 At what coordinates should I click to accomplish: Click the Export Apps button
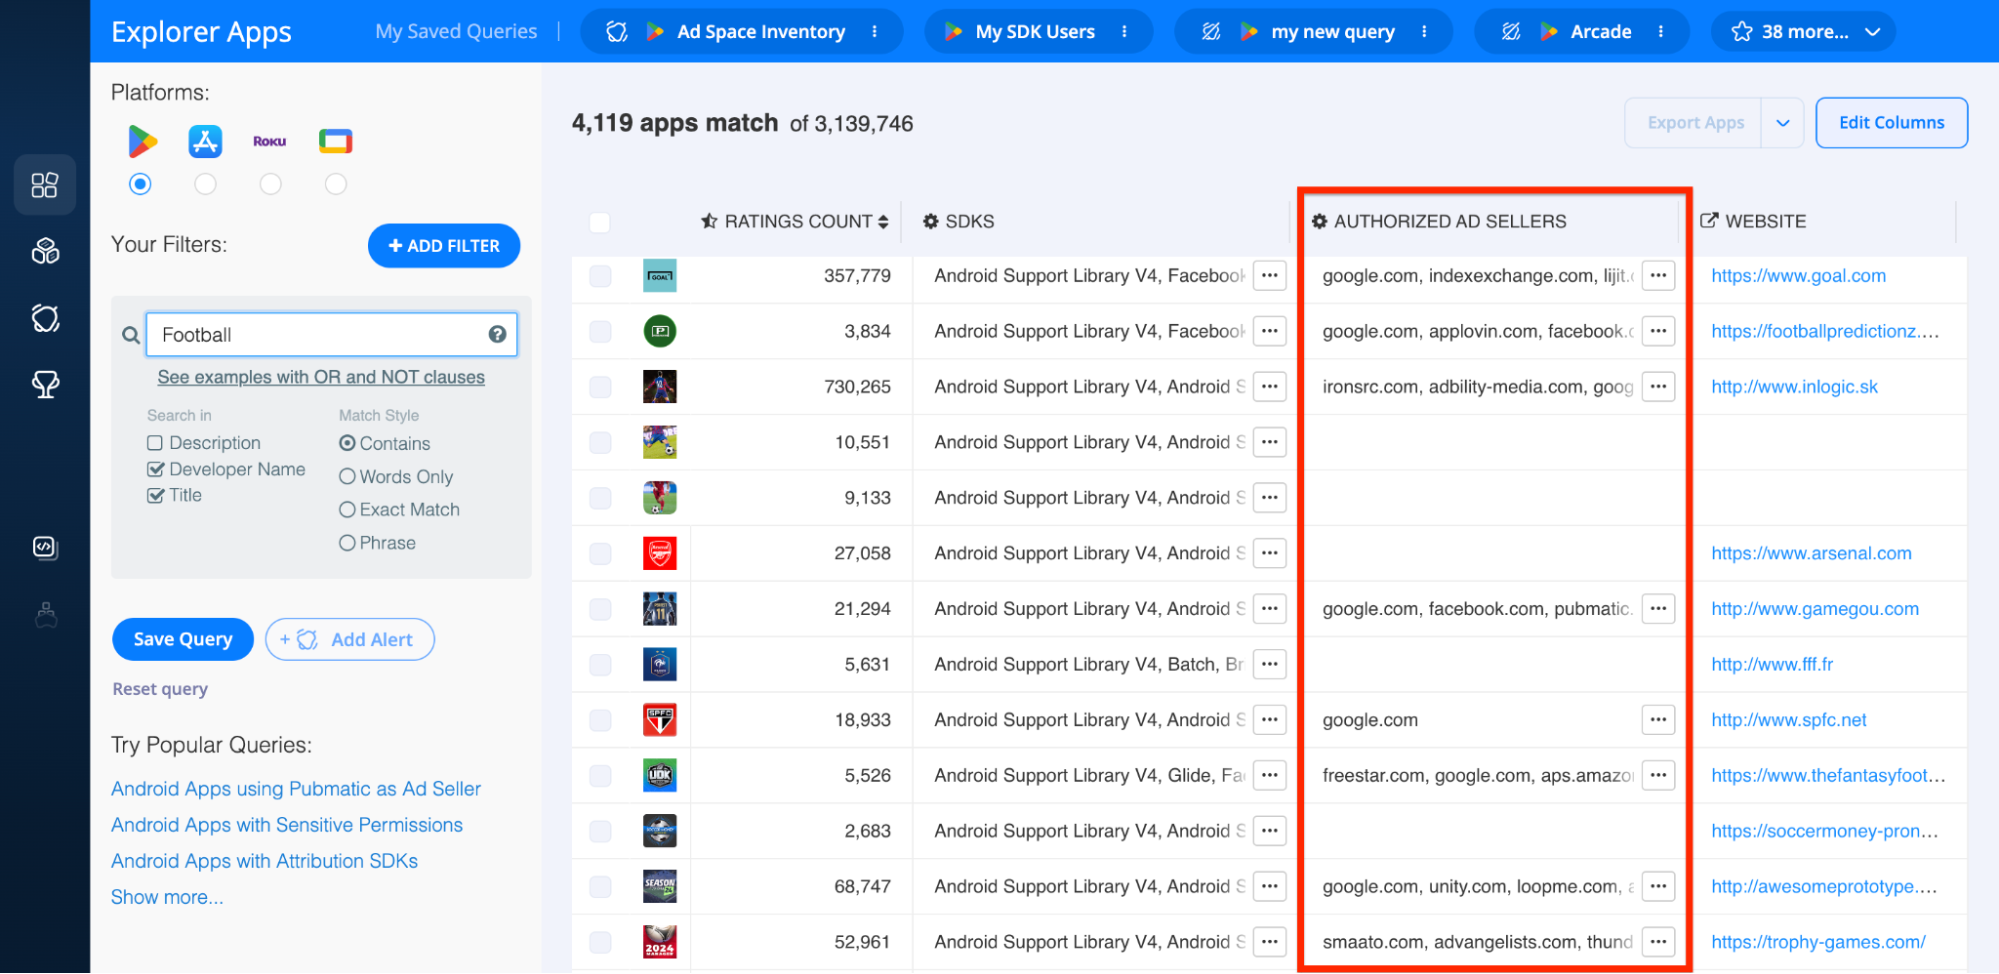pos(1695,123)
